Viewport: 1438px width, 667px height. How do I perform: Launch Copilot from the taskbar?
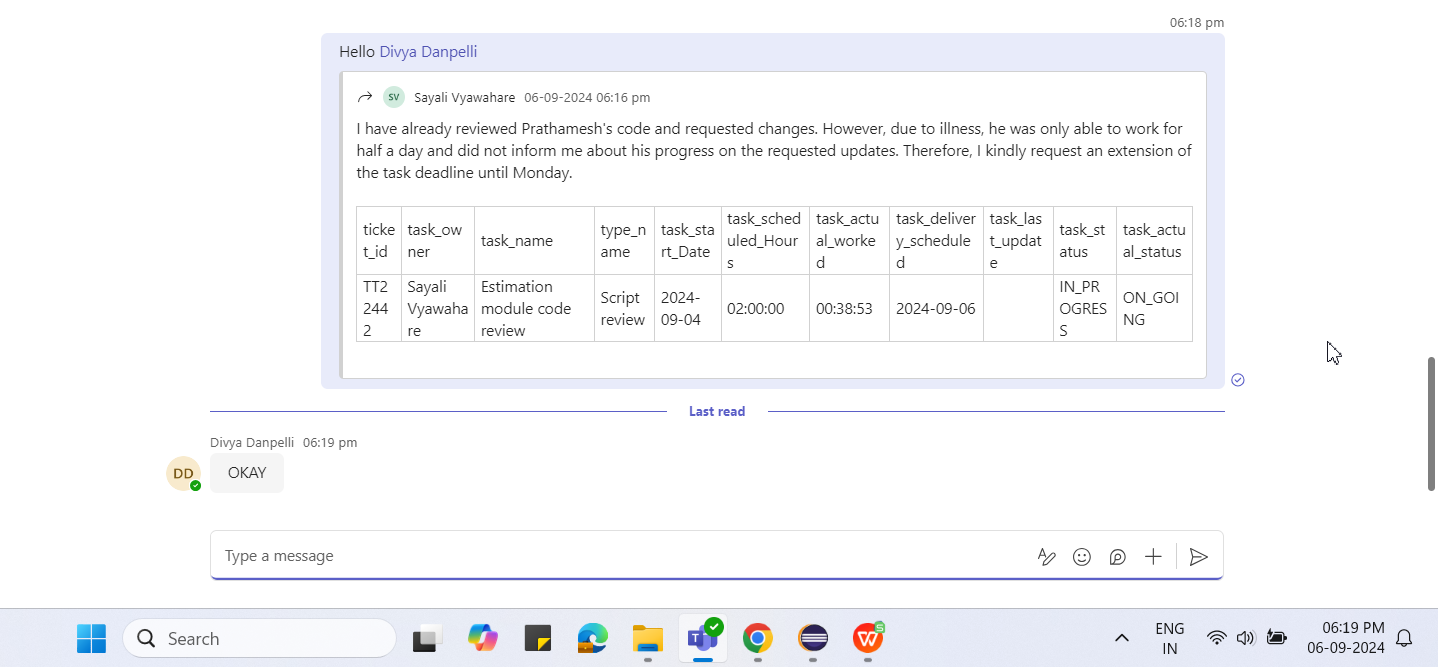pyautogui.click(x=483, y=638)
